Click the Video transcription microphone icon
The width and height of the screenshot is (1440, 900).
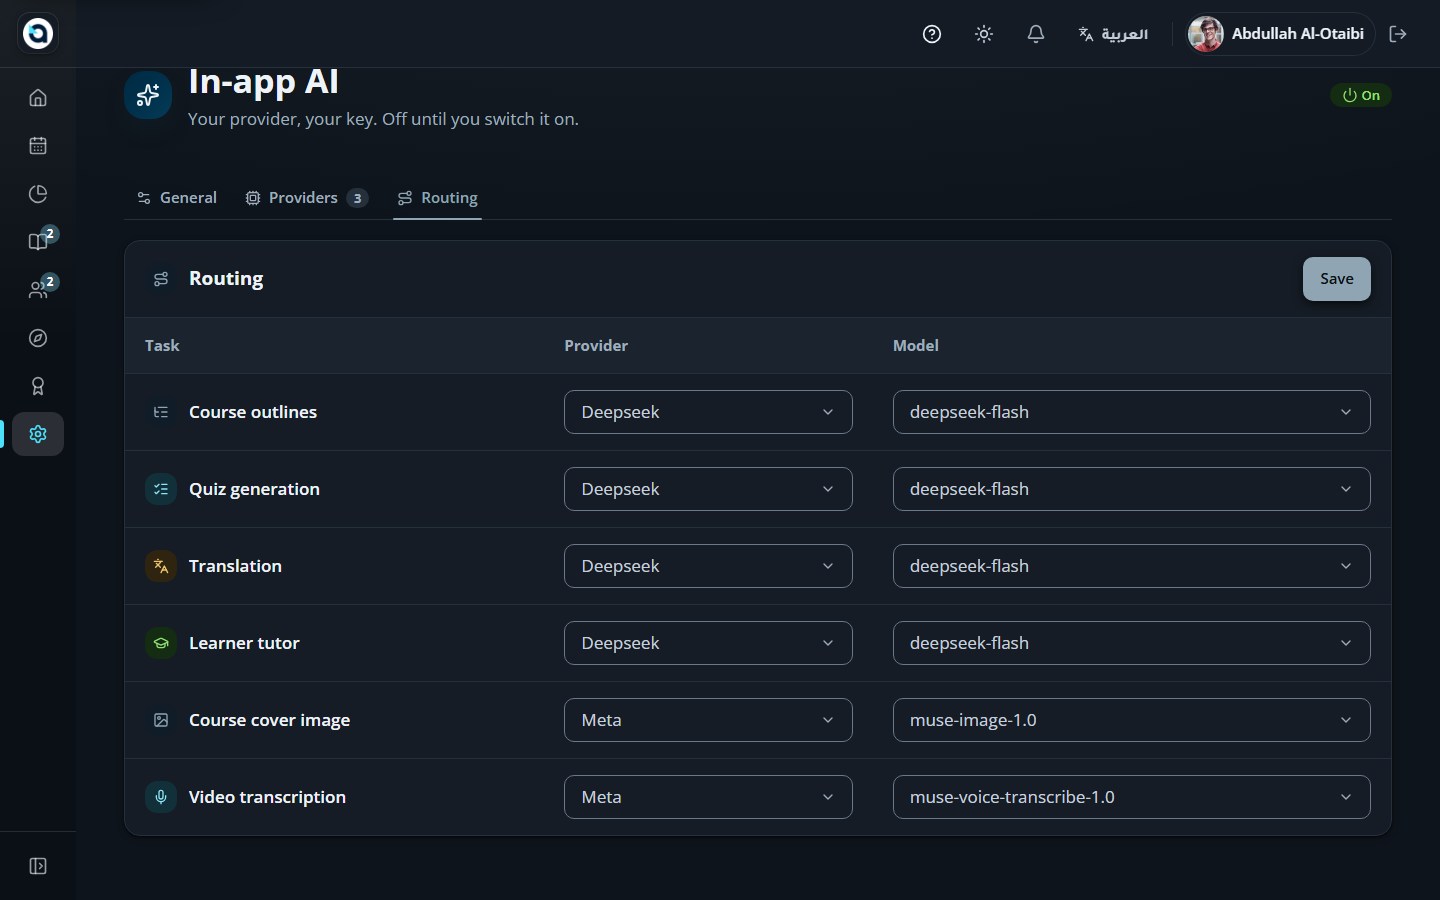[x=161, y=797]
